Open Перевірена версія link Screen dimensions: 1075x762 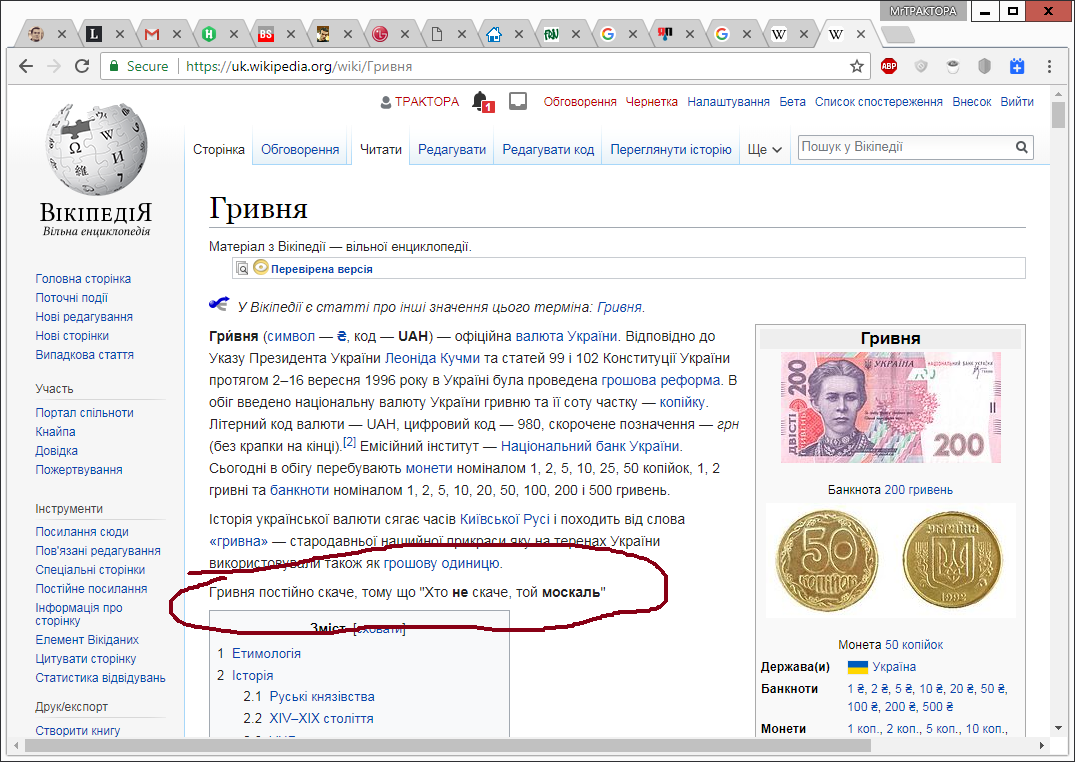[322, 269]
